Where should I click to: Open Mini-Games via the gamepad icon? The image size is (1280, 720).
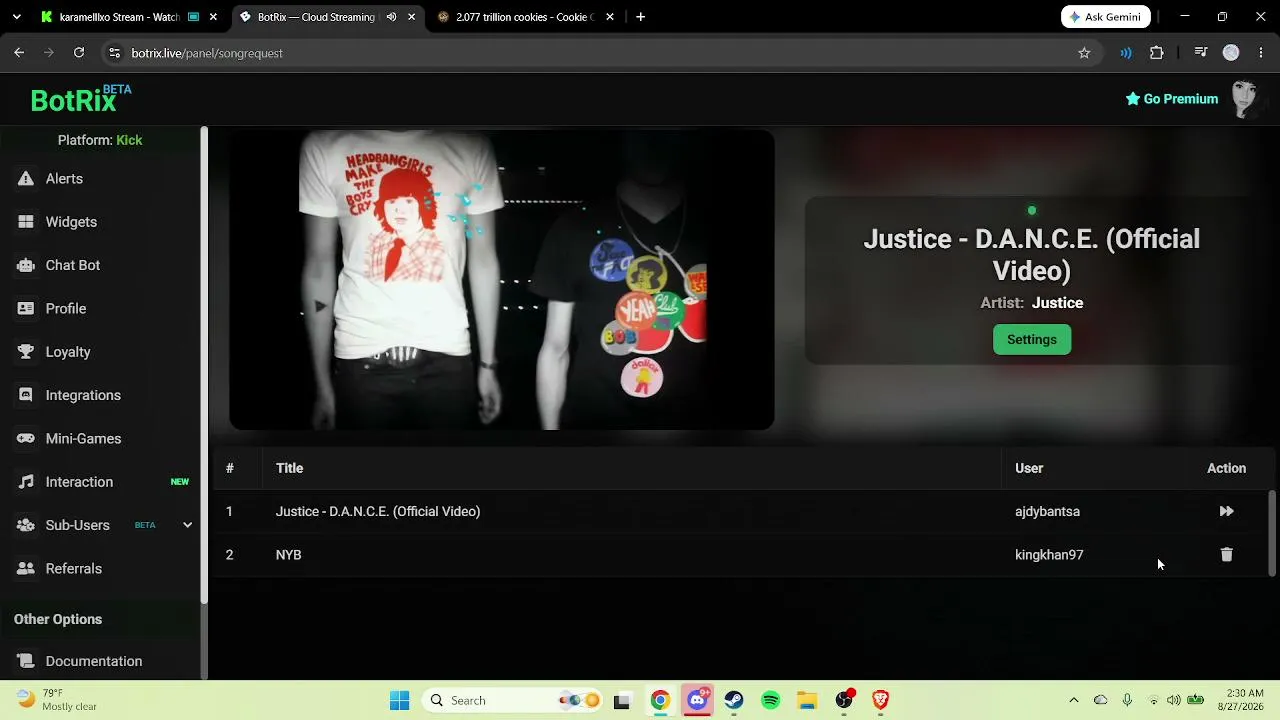click(x=26, y=439)
